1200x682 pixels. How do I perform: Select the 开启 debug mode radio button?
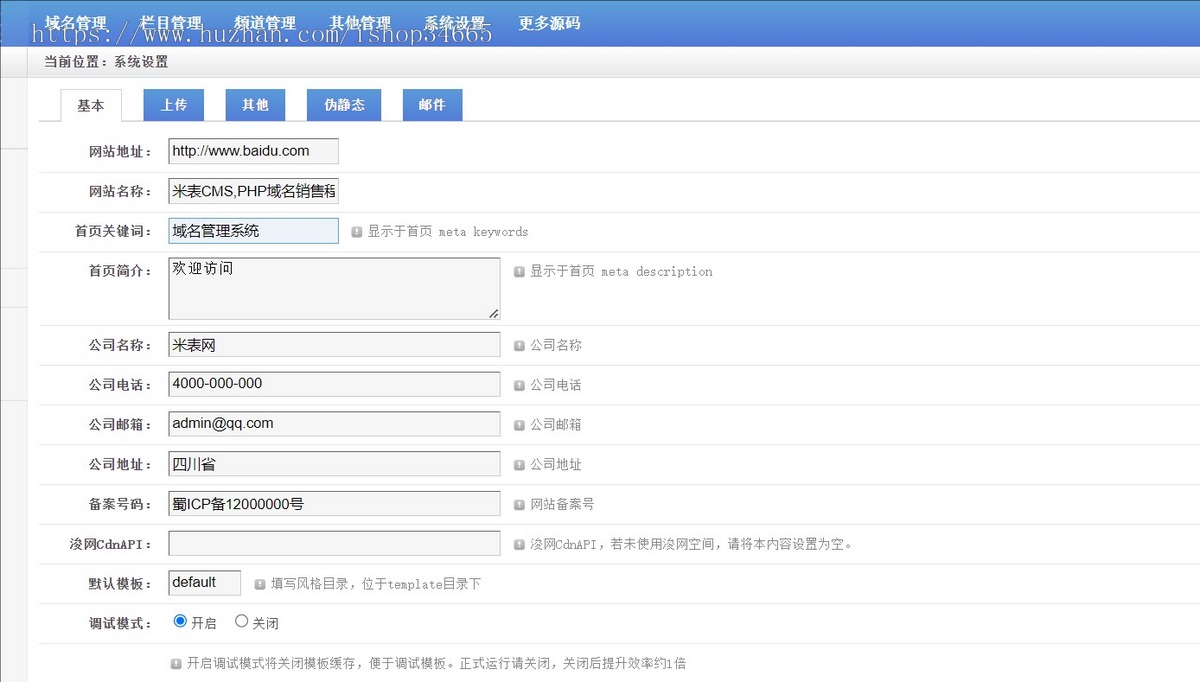point(180,621)
